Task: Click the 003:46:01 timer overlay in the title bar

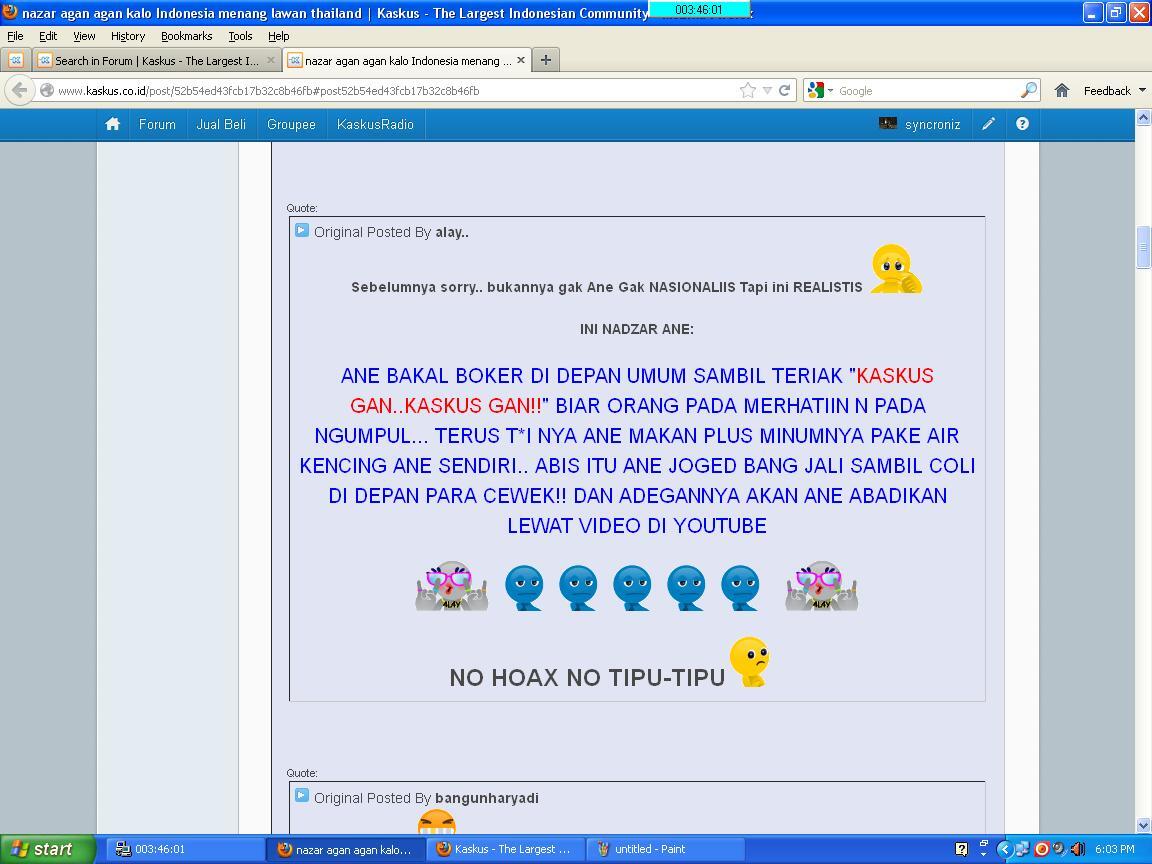Action: pyautogui.click(x=699, y=10)
